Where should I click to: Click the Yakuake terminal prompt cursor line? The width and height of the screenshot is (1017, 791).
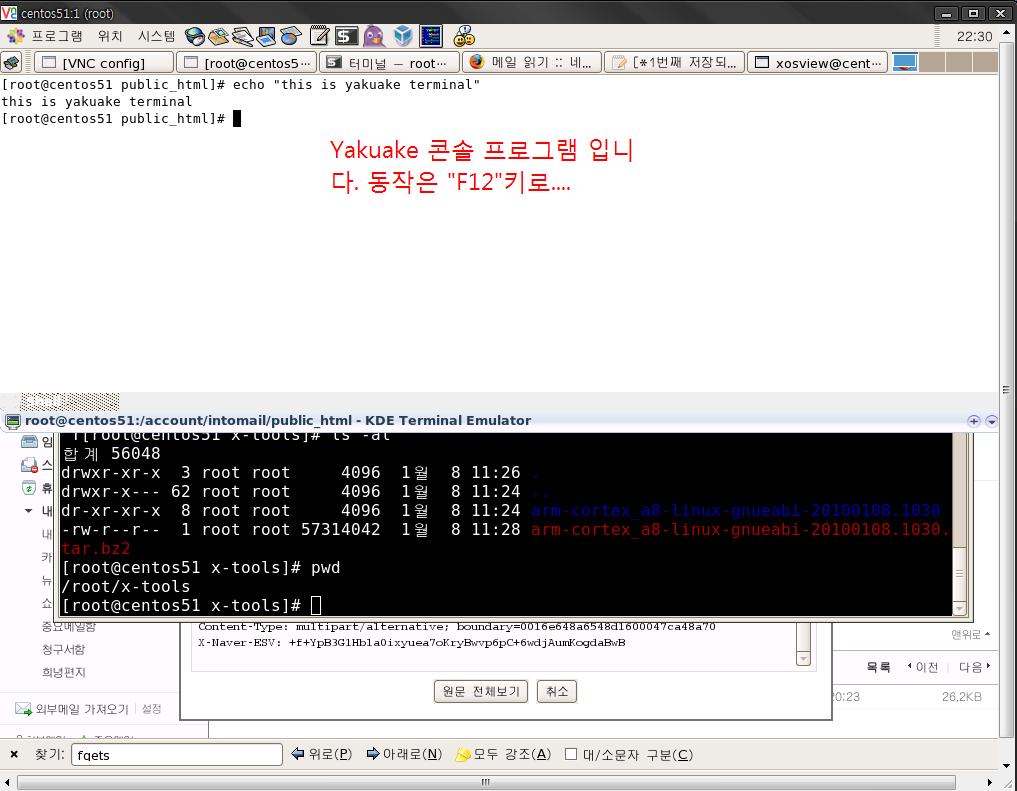click(x=121, y=119)
